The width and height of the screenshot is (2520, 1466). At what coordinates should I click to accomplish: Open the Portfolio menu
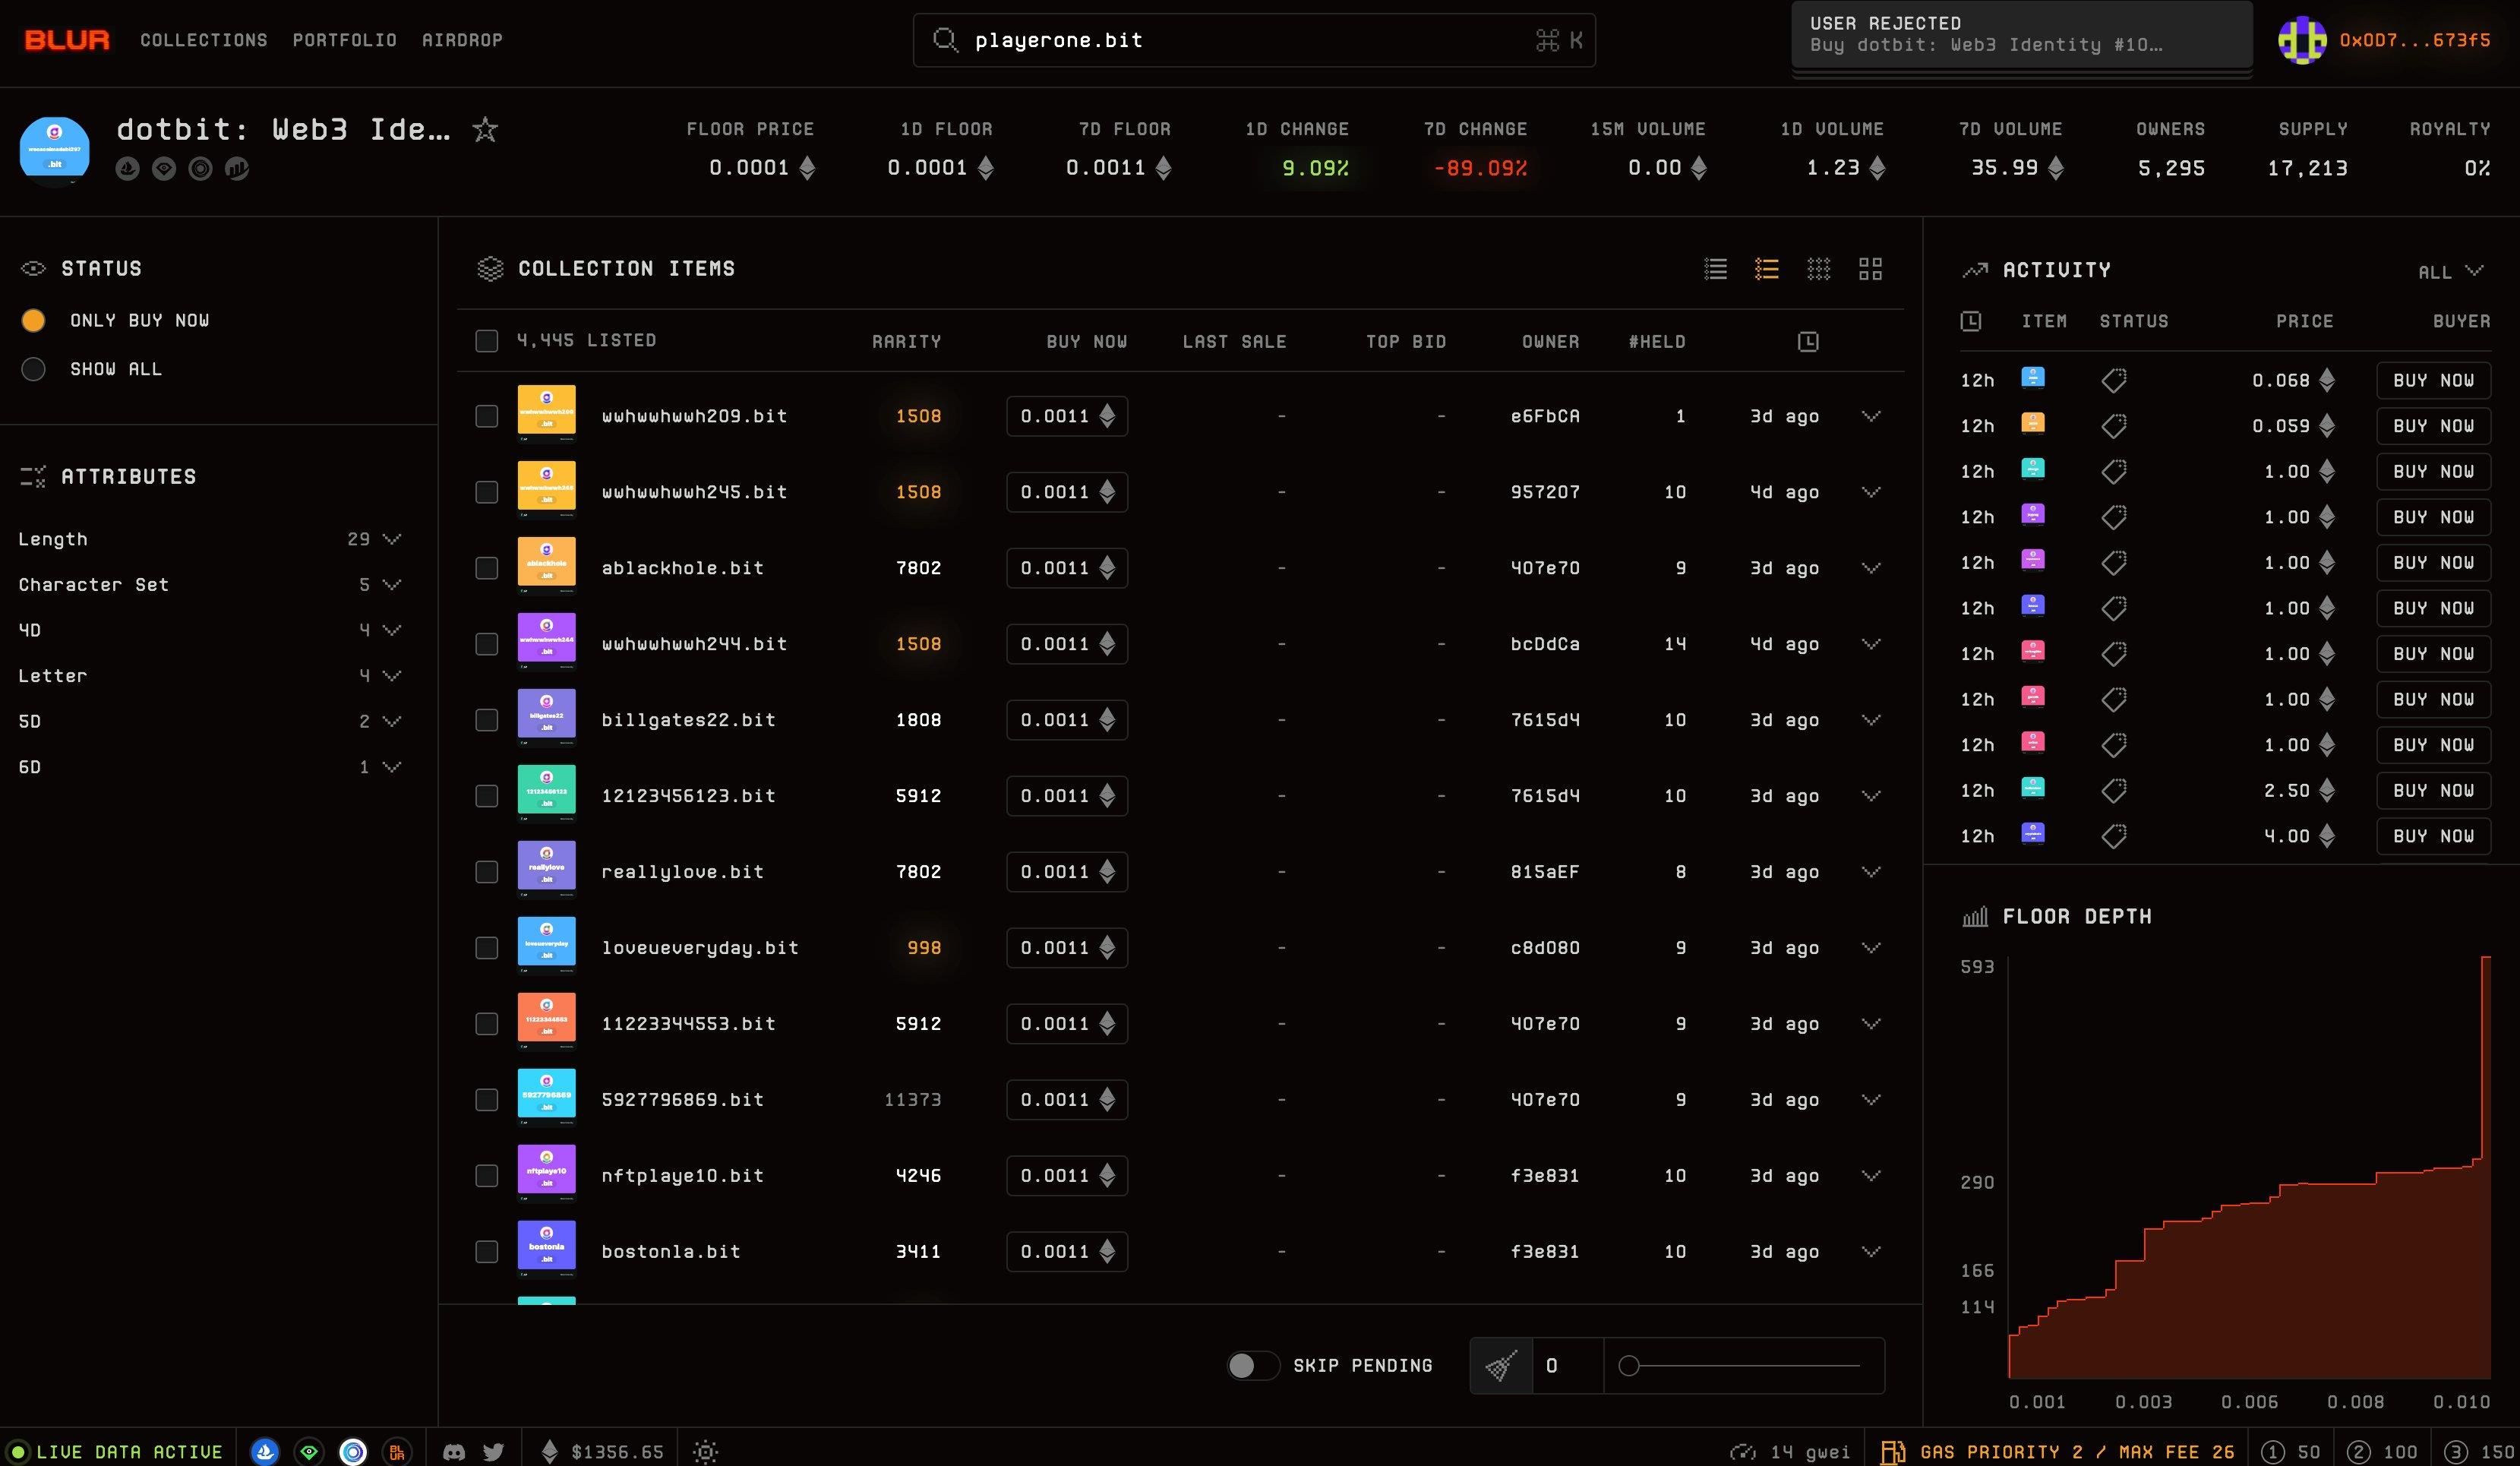345,40
